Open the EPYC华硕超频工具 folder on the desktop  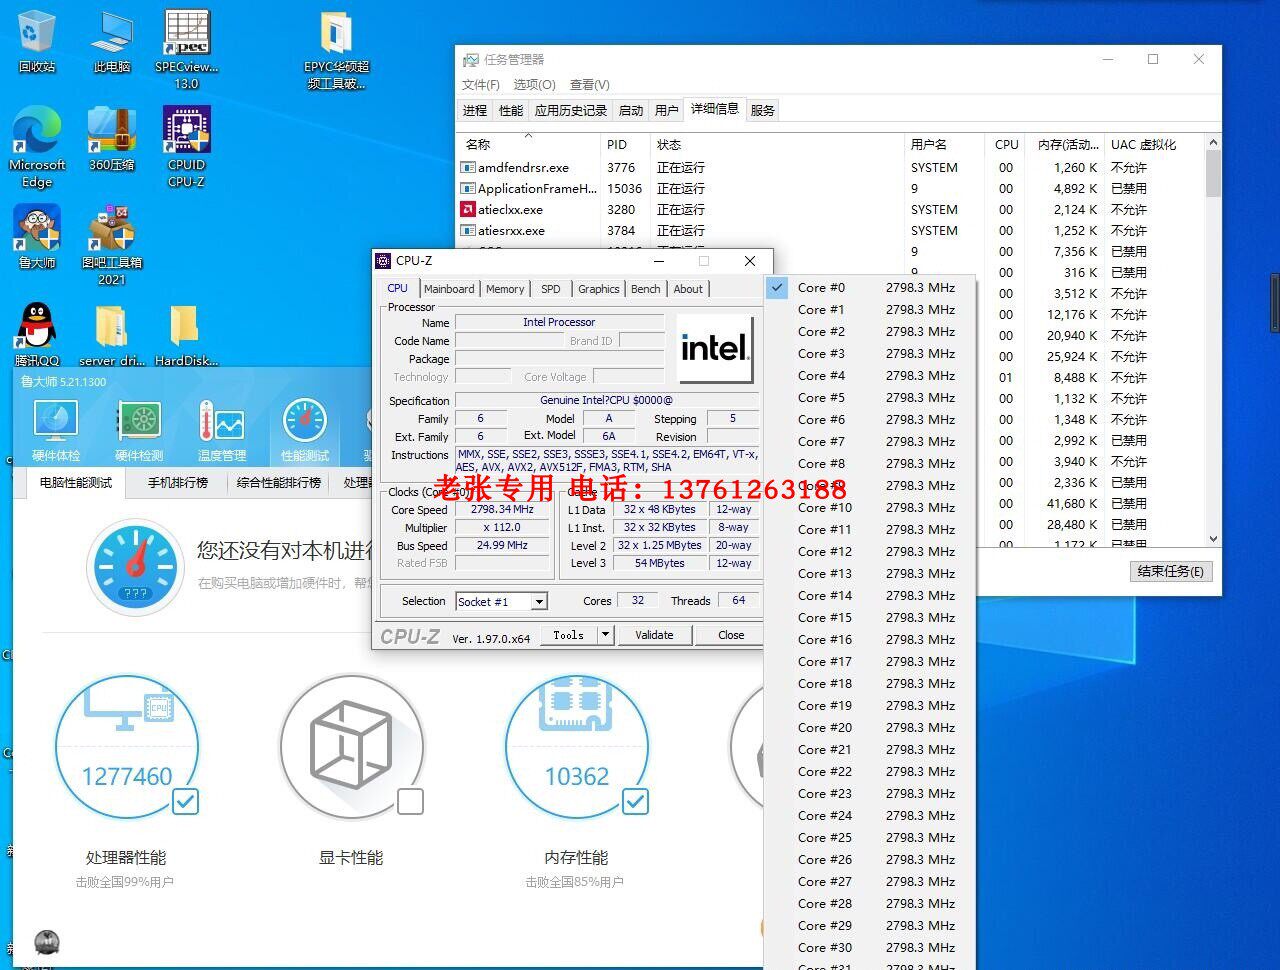coord(337,50)
